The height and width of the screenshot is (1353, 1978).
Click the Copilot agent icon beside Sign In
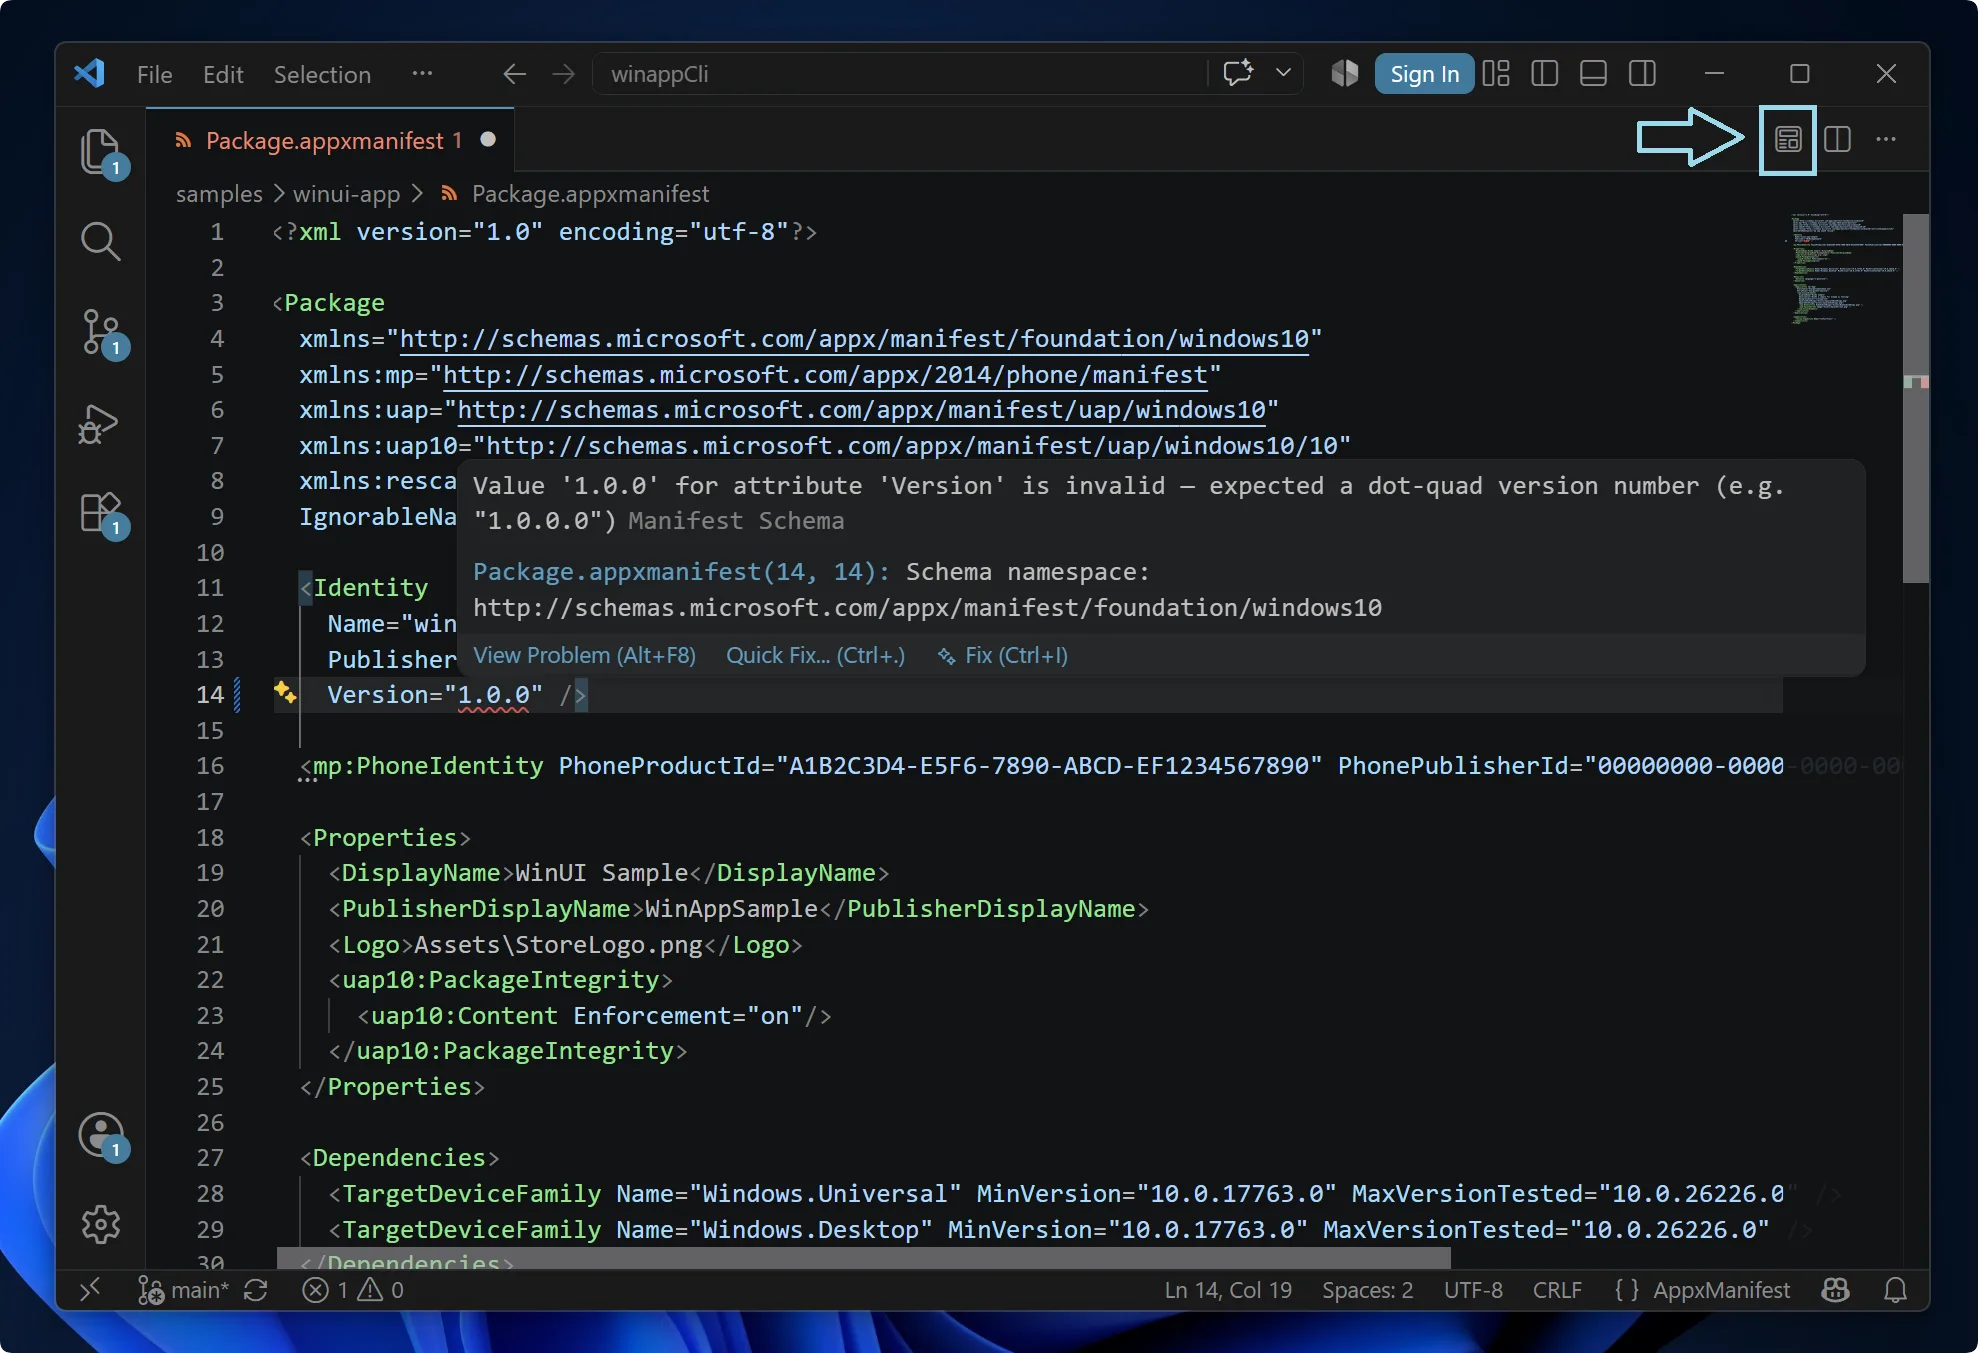pos(1345,73)
